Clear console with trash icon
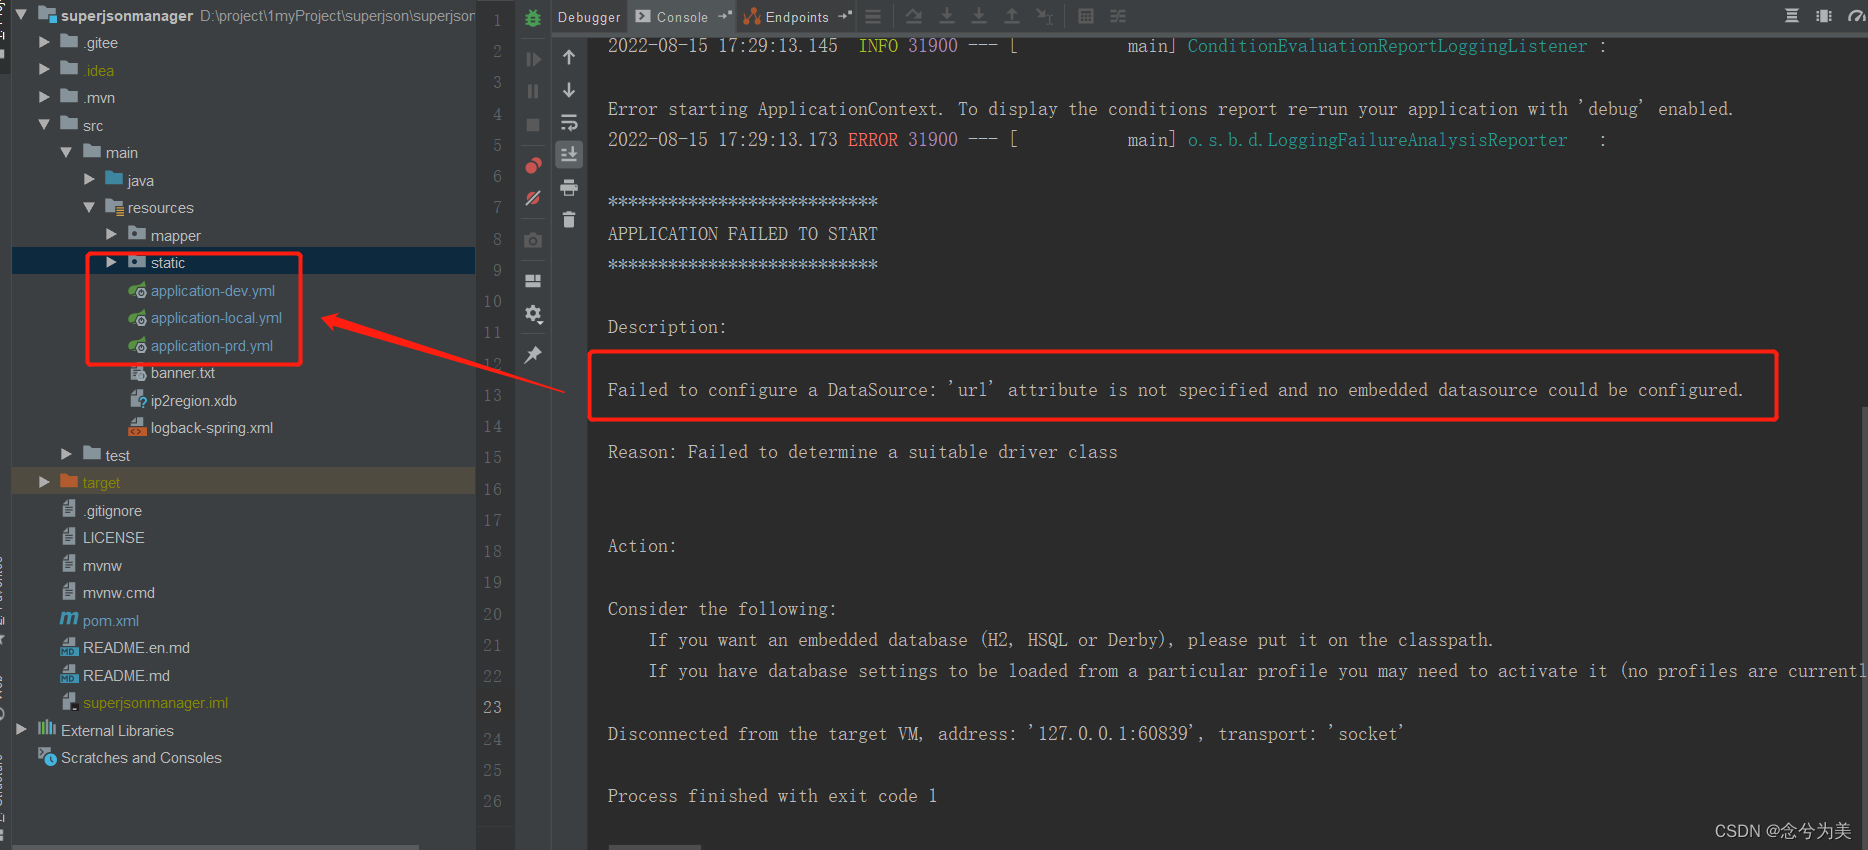 pyautogui.click(x=569, y=219)
